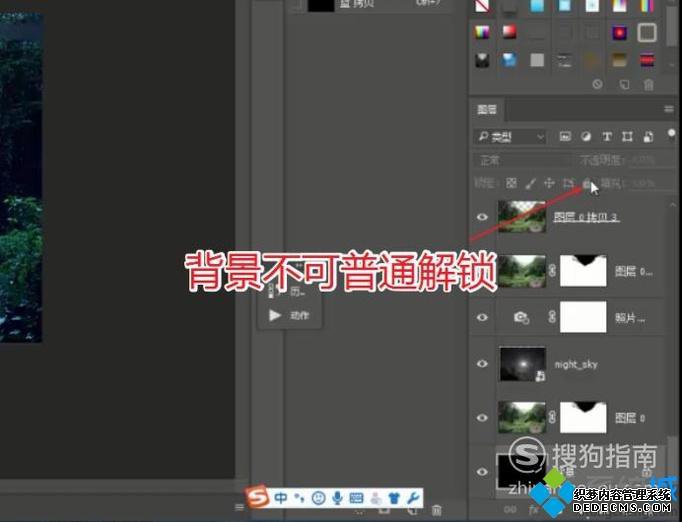Screen dimensions: 682x522
Task: Switch Chinese/English with 中 button
Action: click(x=281, y=497)
